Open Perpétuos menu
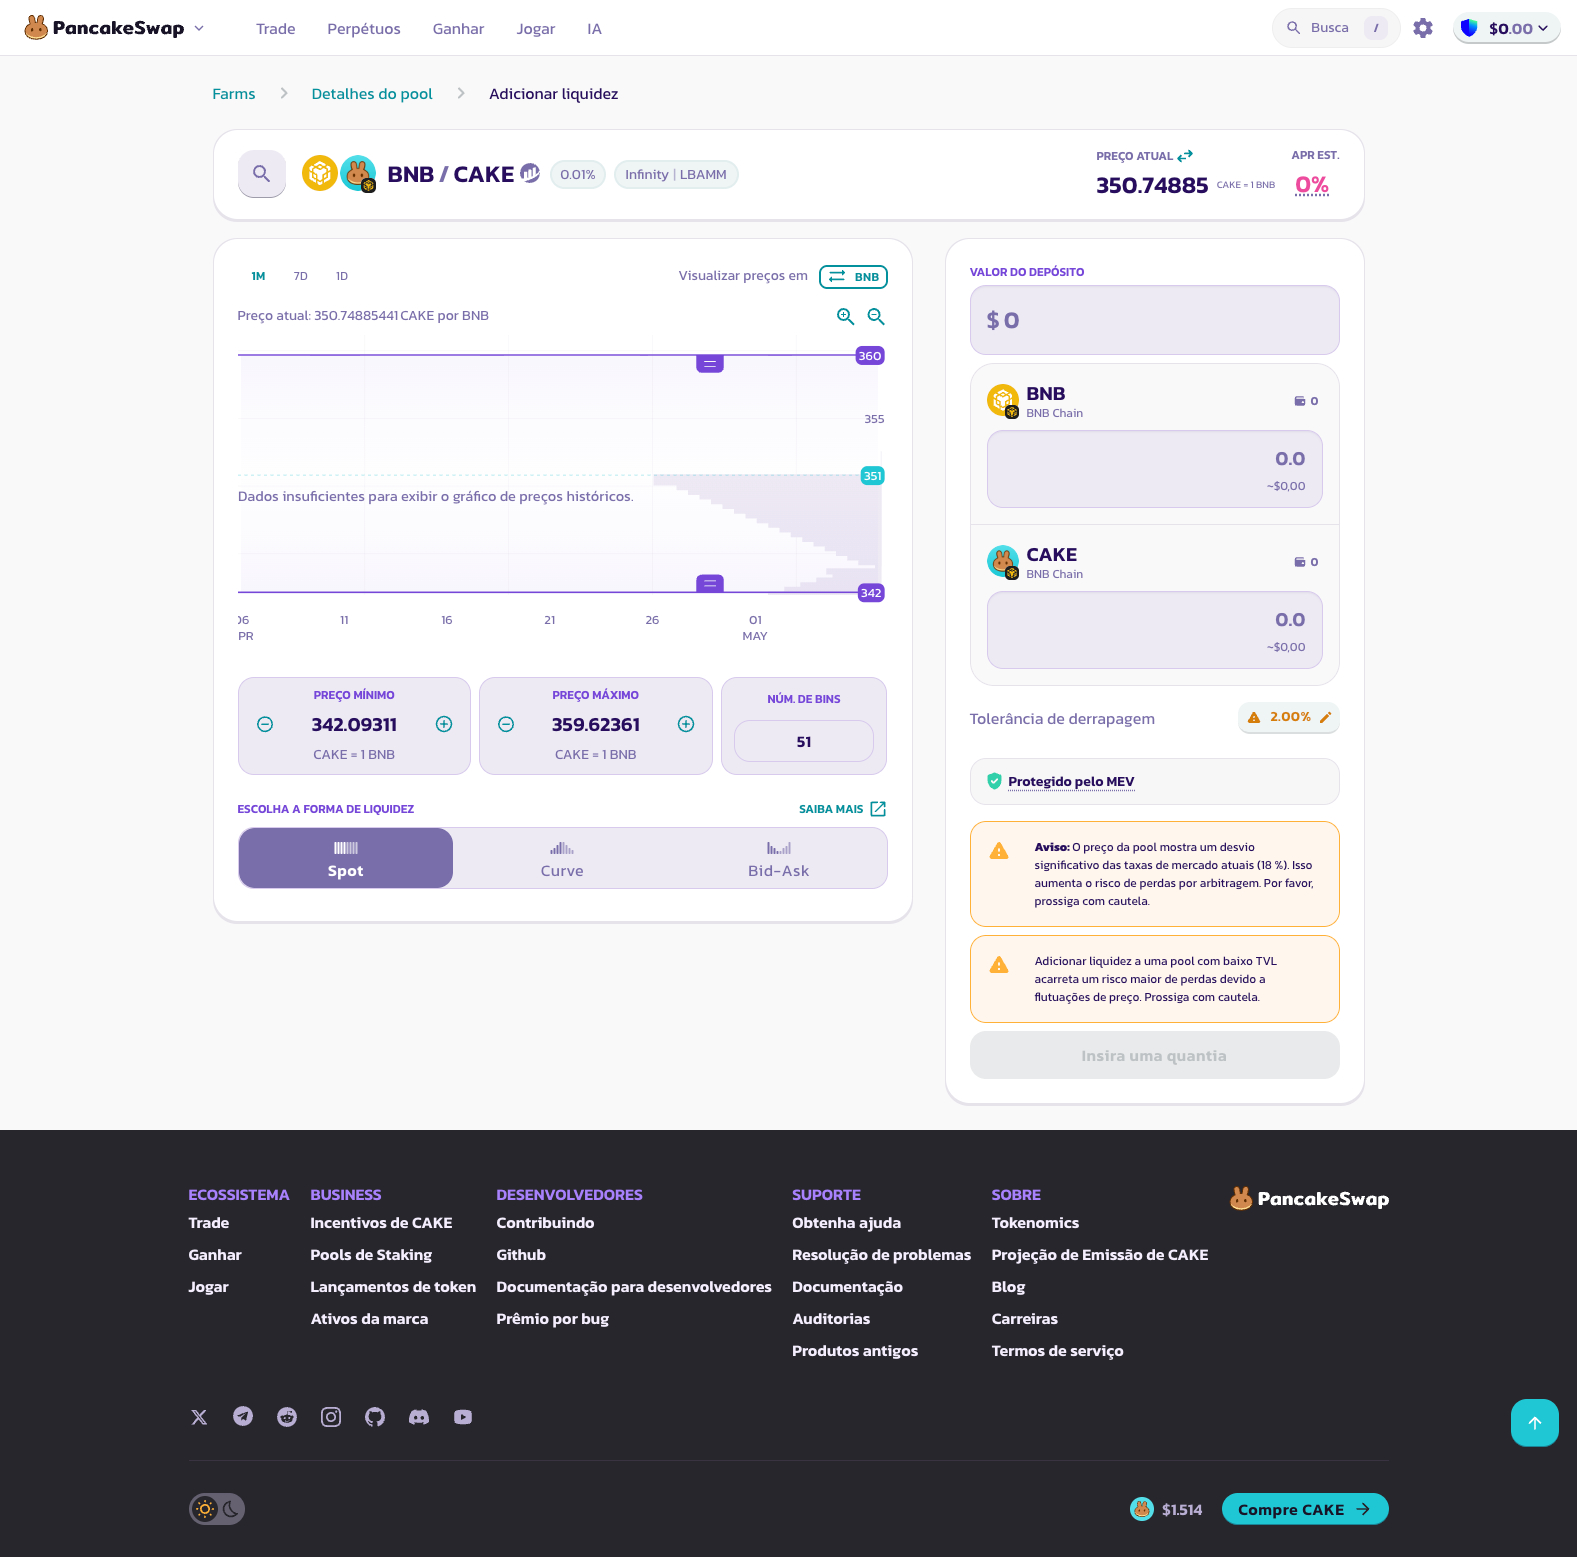This screenshot has height=1557, width=1577. click(364, 29)
